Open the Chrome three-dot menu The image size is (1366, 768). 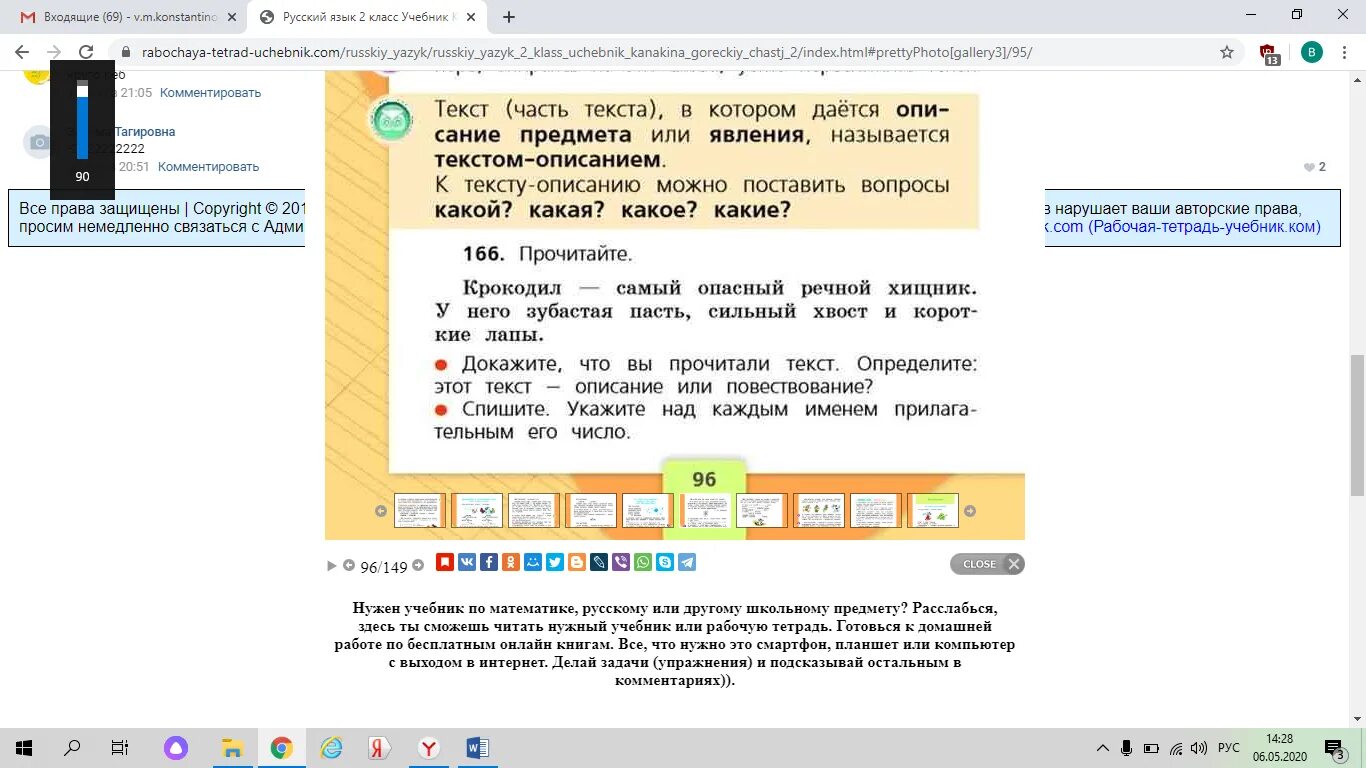pyautogui.click(x=1345, y=53)
